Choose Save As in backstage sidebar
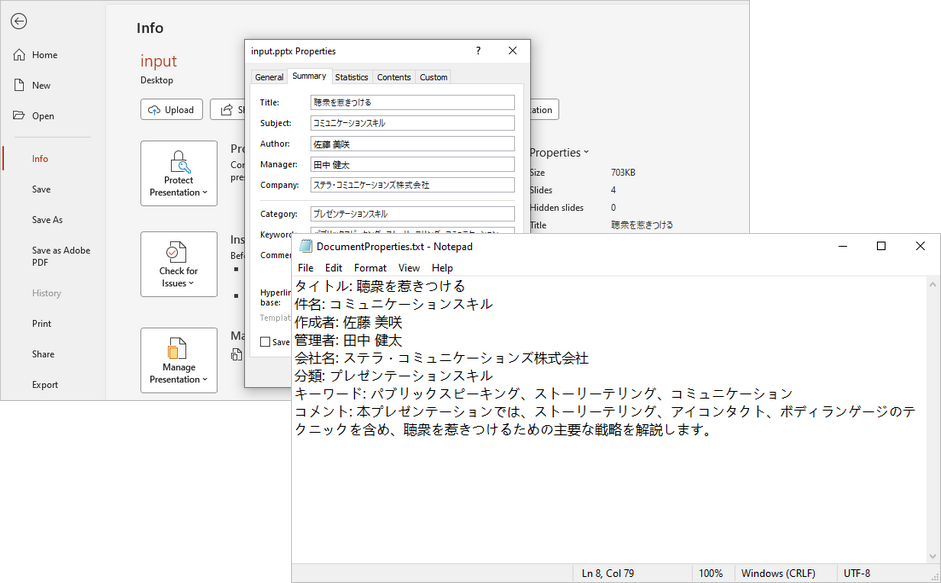 point(47,220)
